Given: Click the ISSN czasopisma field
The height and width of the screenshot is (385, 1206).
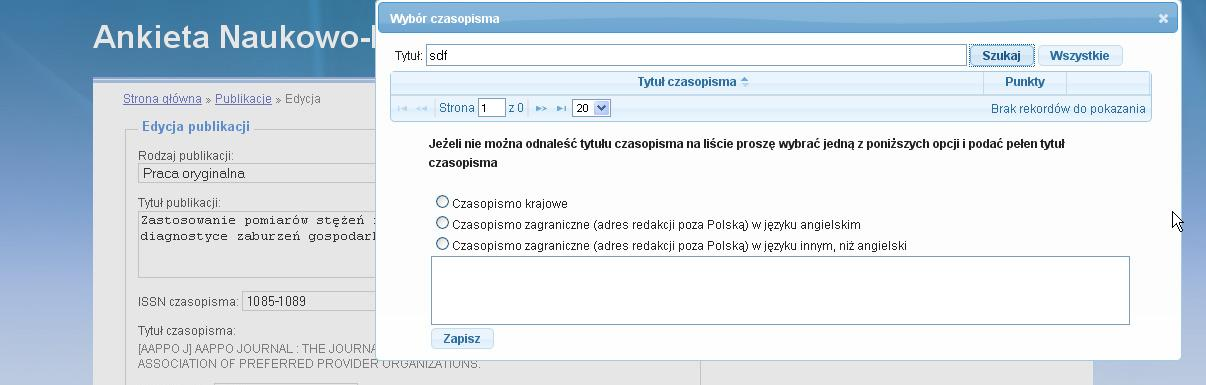Looking at the screenshot, I should pos(309,301).
